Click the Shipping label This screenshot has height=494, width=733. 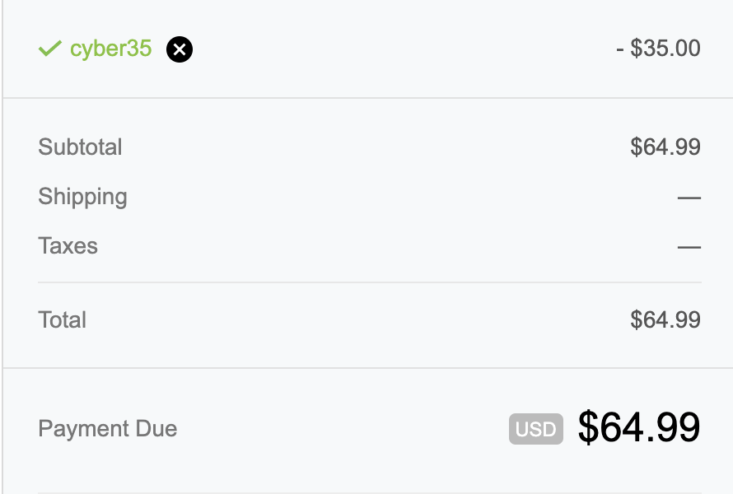[83, 197]
